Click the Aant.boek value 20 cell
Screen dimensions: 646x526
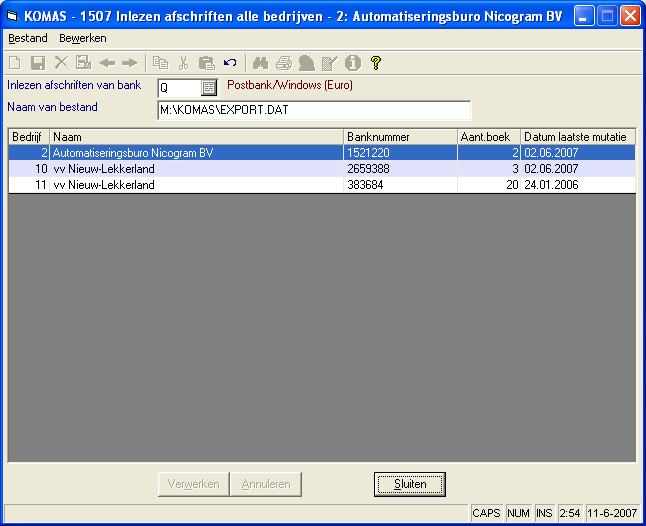(489, 185)
